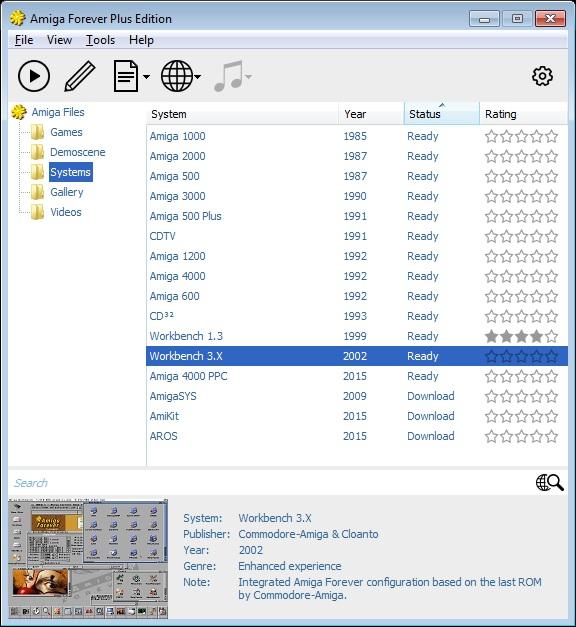
Task: Minimize the Amiga Forever window
Action: click(484, 19)
